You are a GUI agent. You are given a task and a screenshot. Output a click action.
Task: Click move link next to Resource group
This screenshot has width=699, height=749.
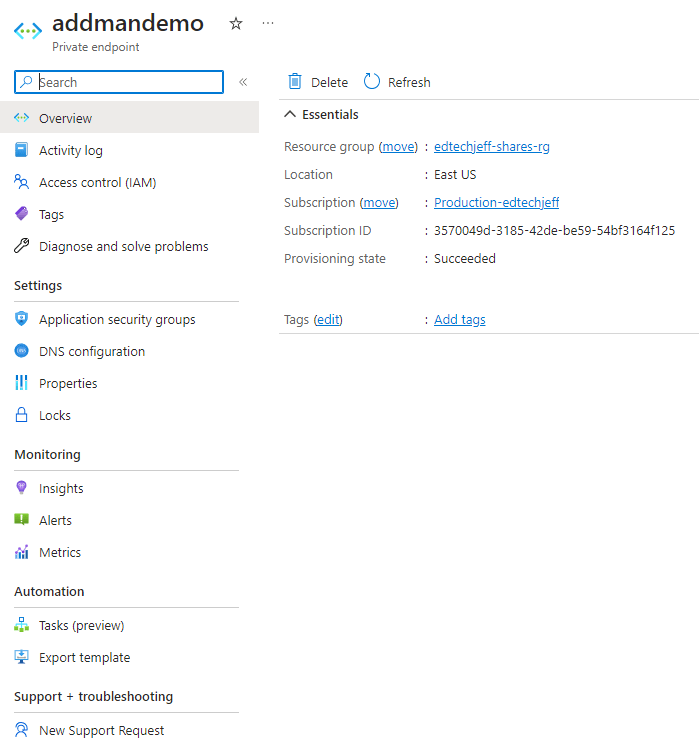pos(398,146)
